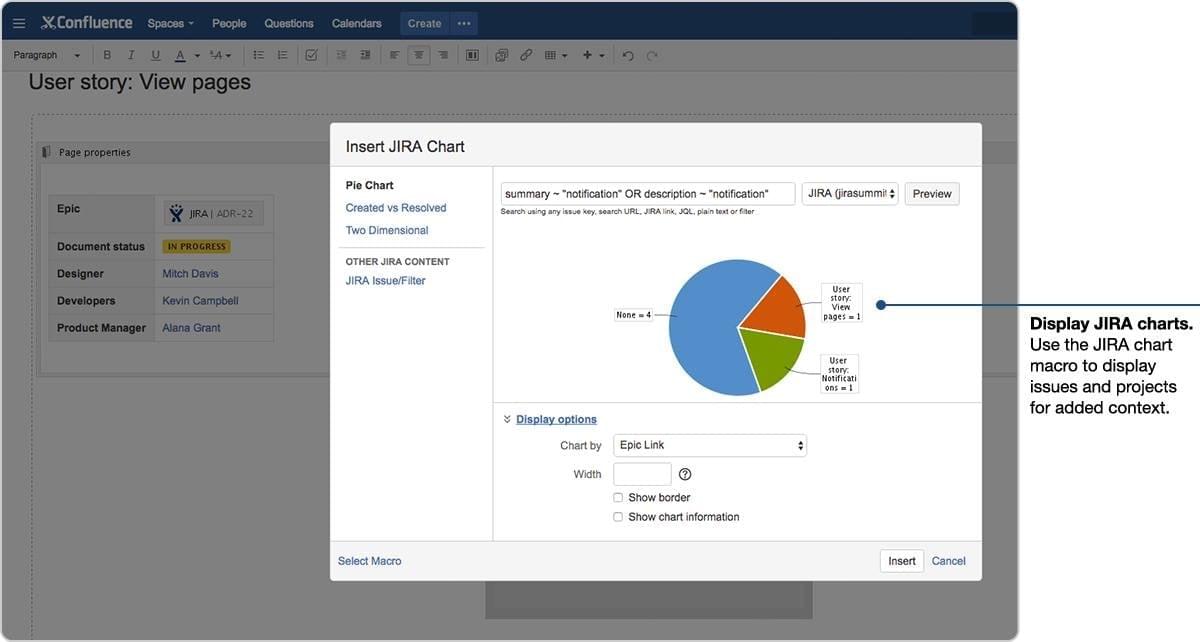Insert a numbered list
Image resolution: width=1200 pixels, height=642 pixels.
click(x=283, y=55)
